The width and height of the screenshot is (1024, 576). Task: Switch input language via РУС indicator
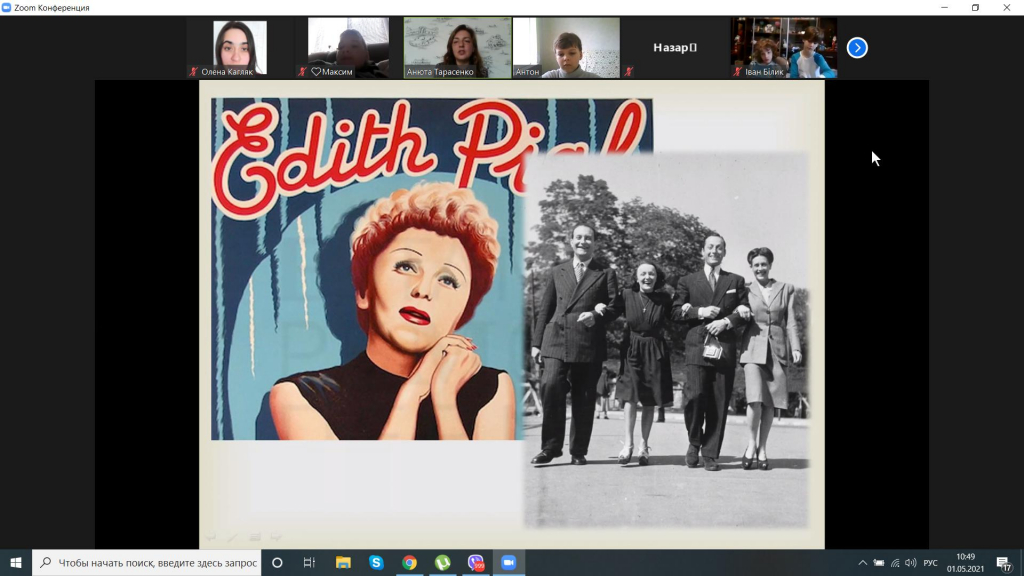931,563
